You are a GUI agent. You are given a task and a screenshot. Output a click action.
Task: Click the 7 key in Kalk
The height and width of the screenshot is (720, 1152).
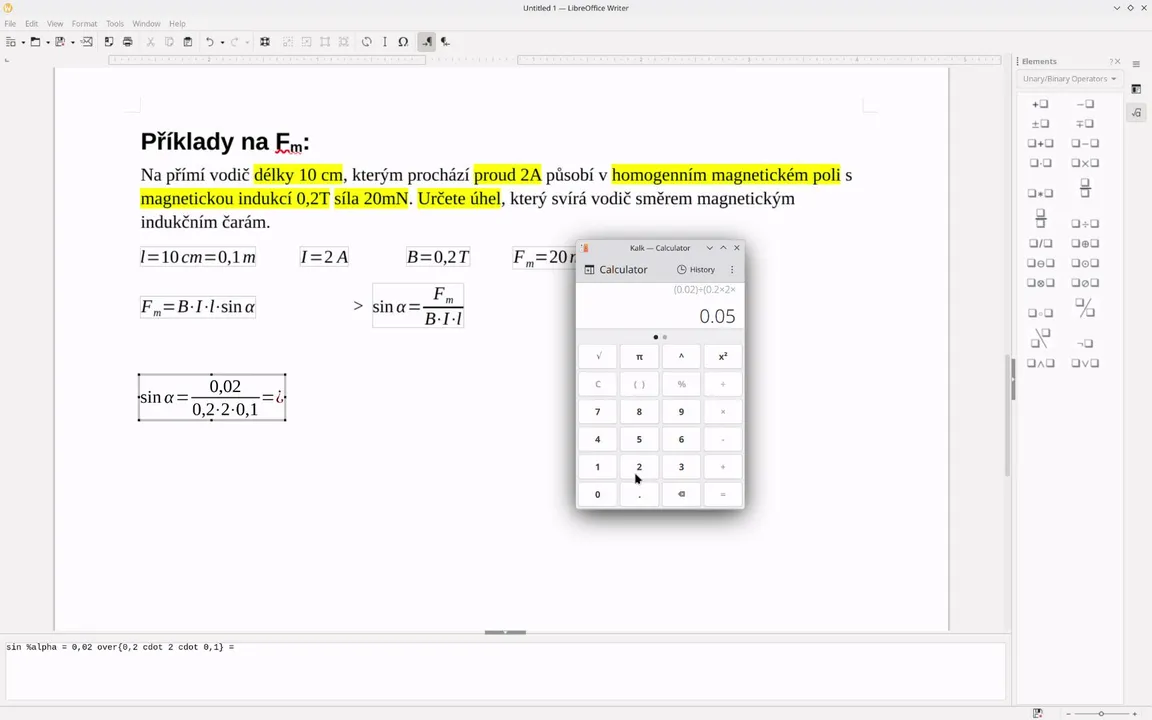(598, 411)
